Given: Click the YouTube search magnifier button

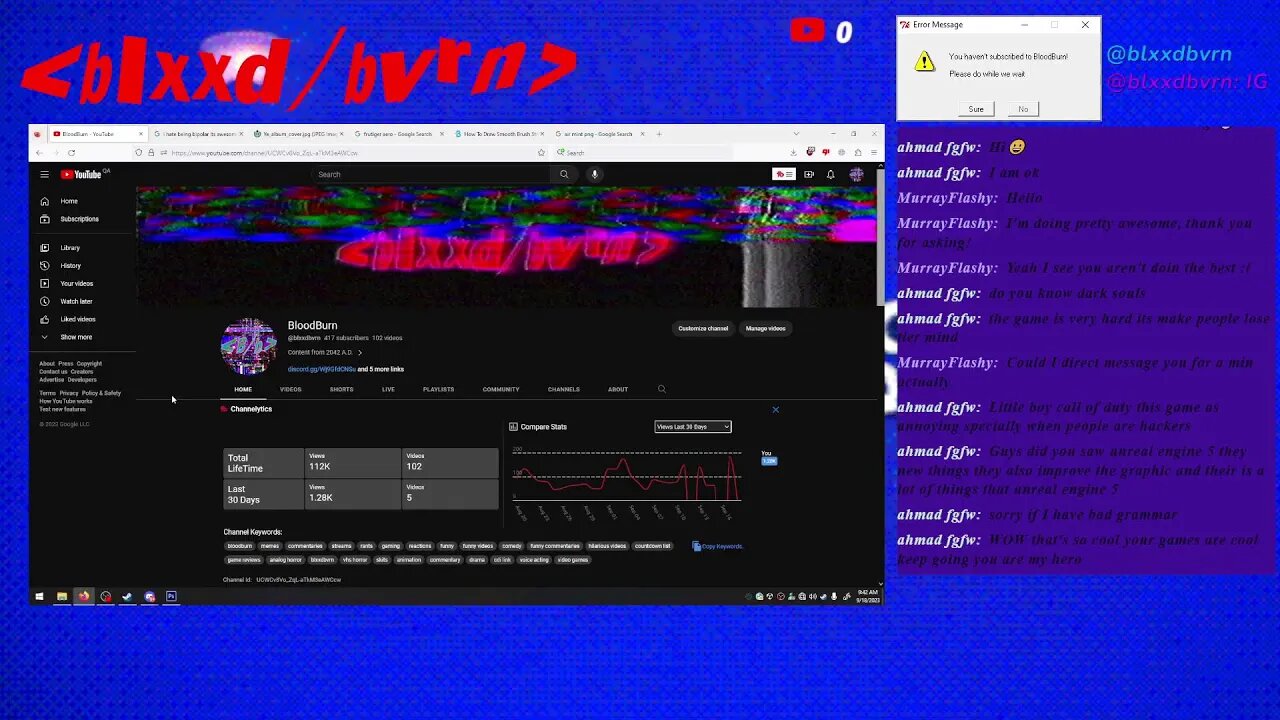Looking at the screenshot, I should point(564,174).
